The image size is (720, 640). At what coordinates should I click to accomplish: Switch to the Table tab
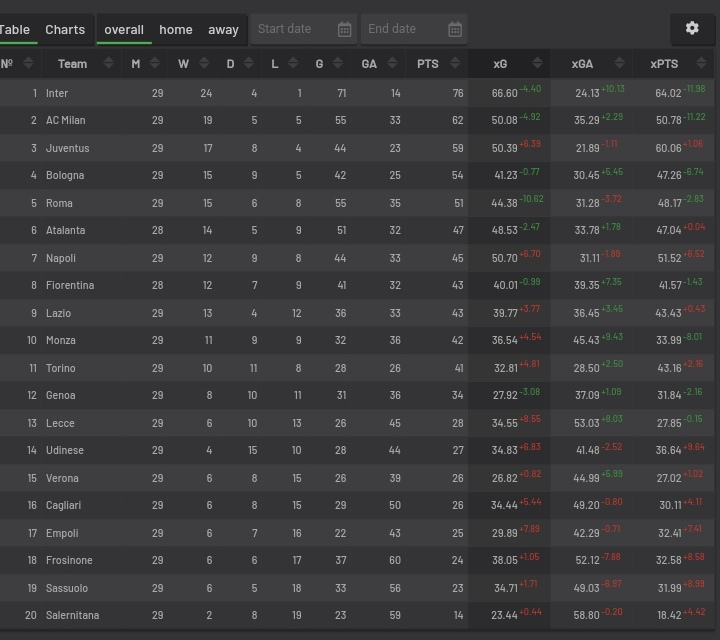tap(15, 30)
